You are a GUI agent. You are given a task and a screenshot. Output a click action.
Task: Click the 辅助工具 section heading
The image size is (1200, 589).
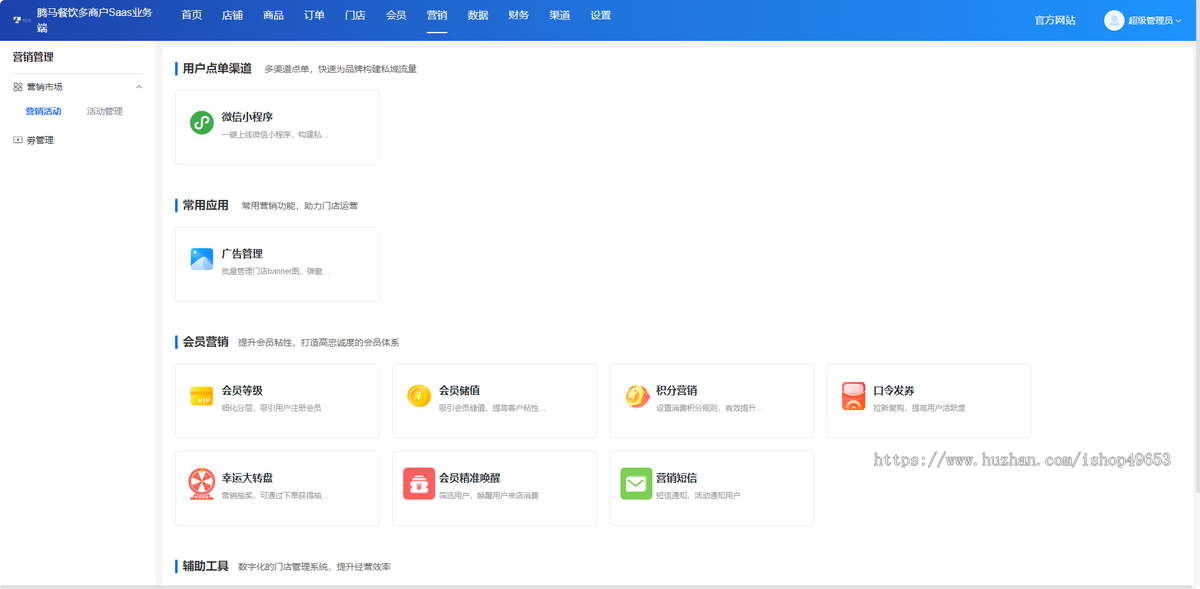pos(205,566)
